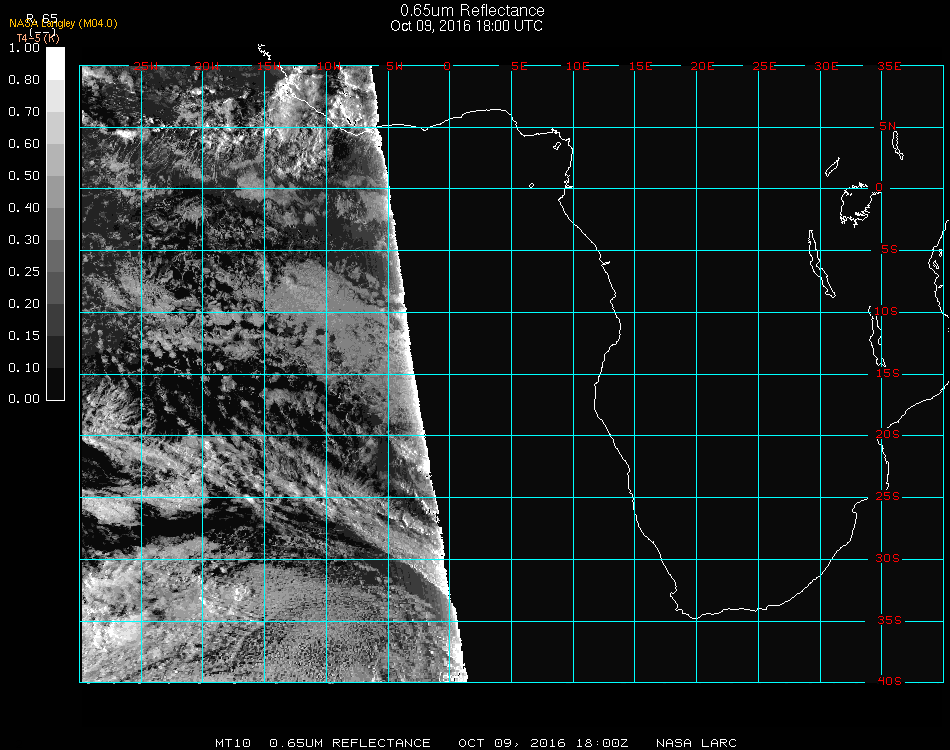
Task: Click the 15E longitude label
Action: tap(640, 66)
